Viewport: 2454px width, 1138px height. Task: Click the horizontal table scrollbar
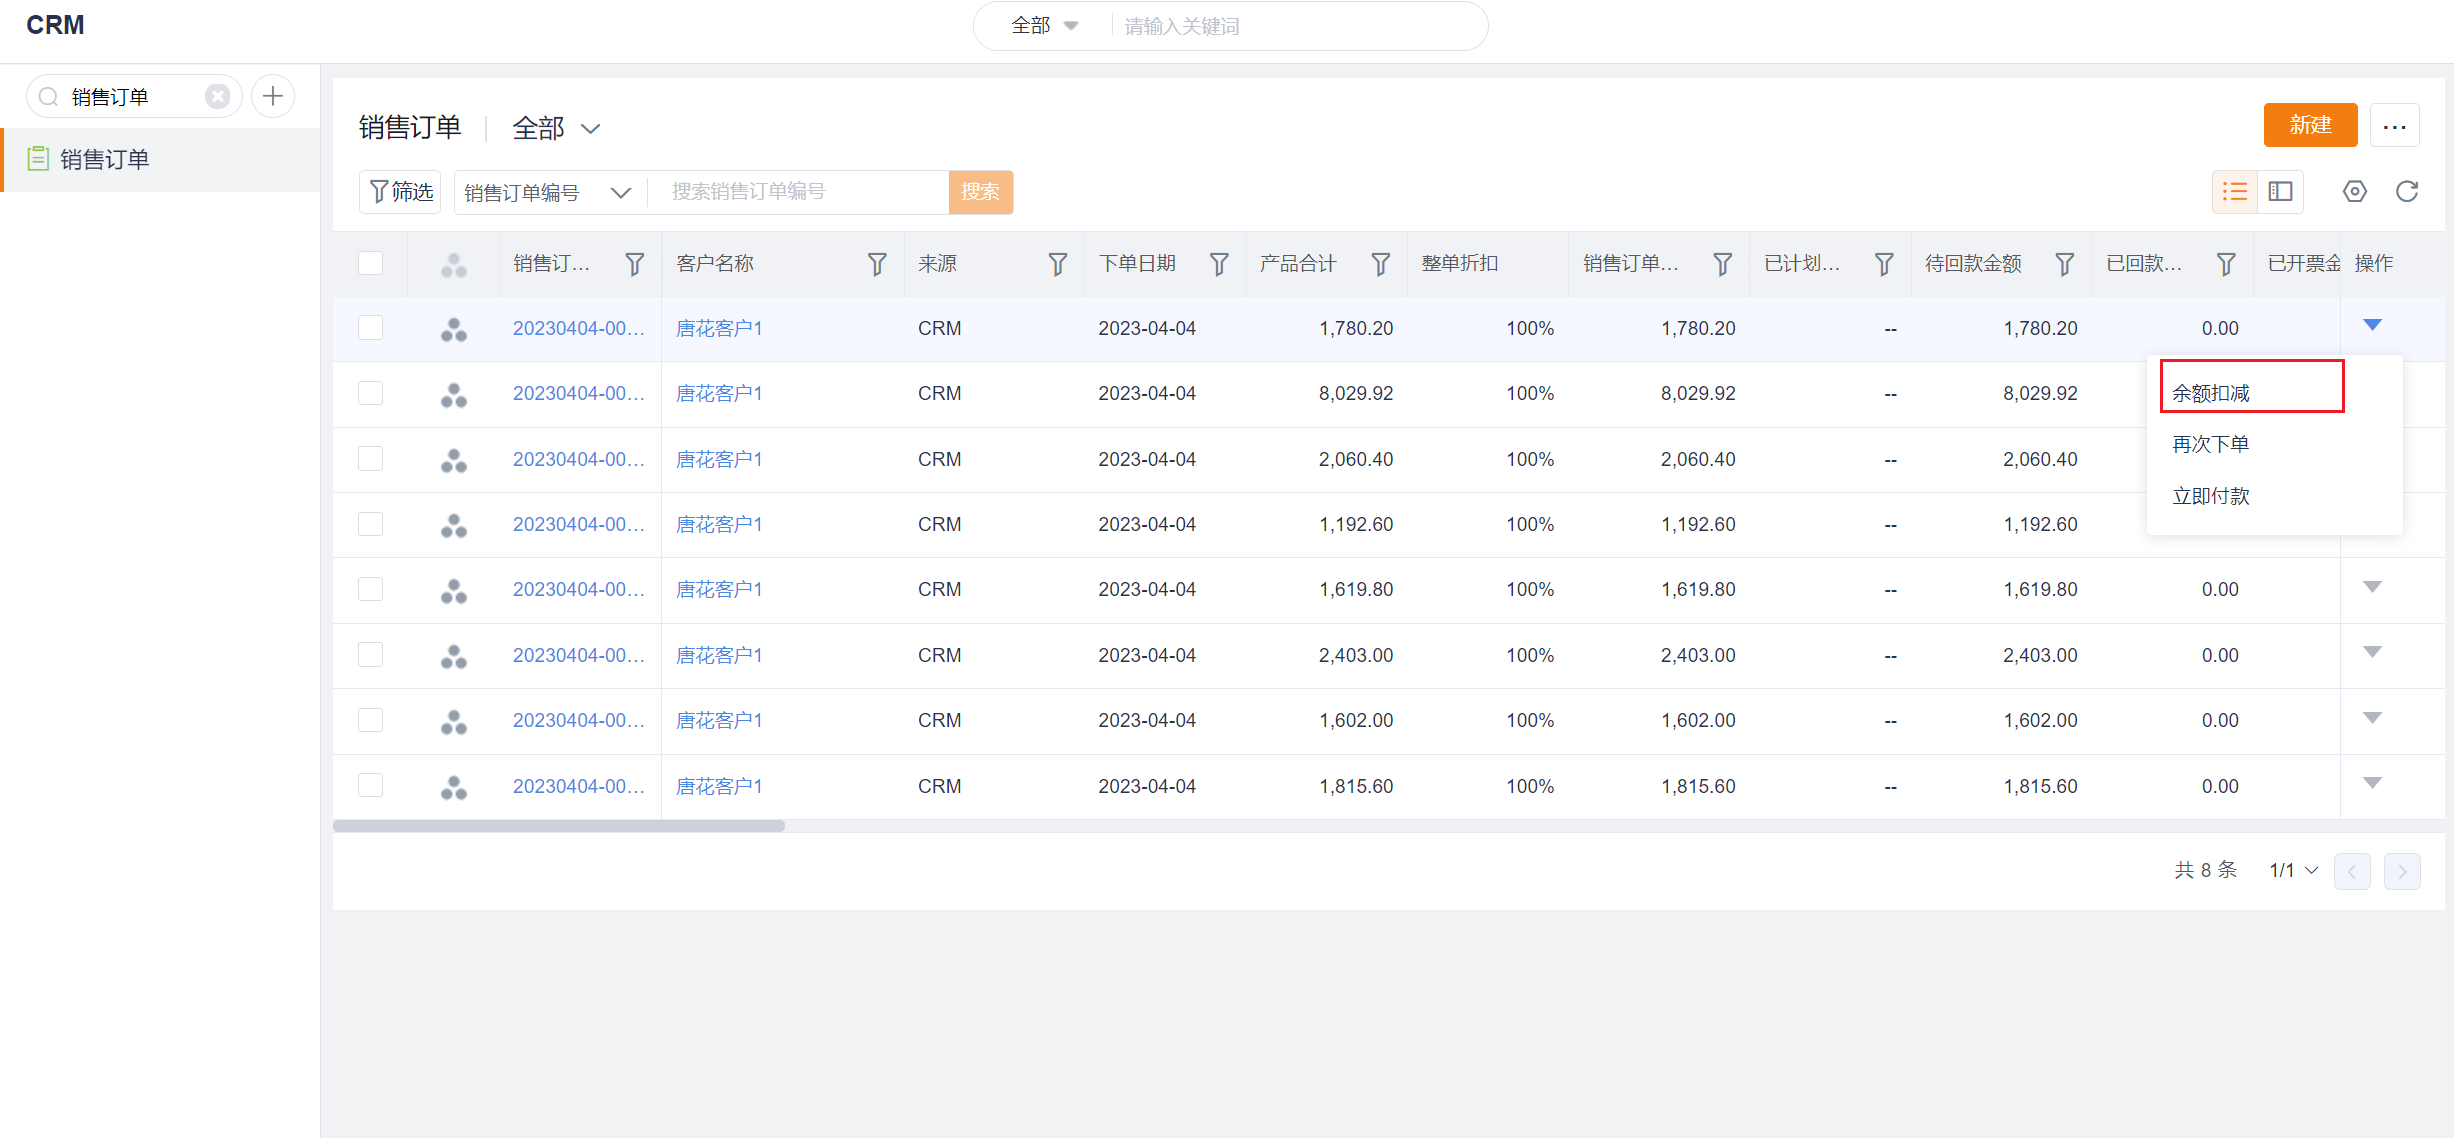(x=559, y=826)
